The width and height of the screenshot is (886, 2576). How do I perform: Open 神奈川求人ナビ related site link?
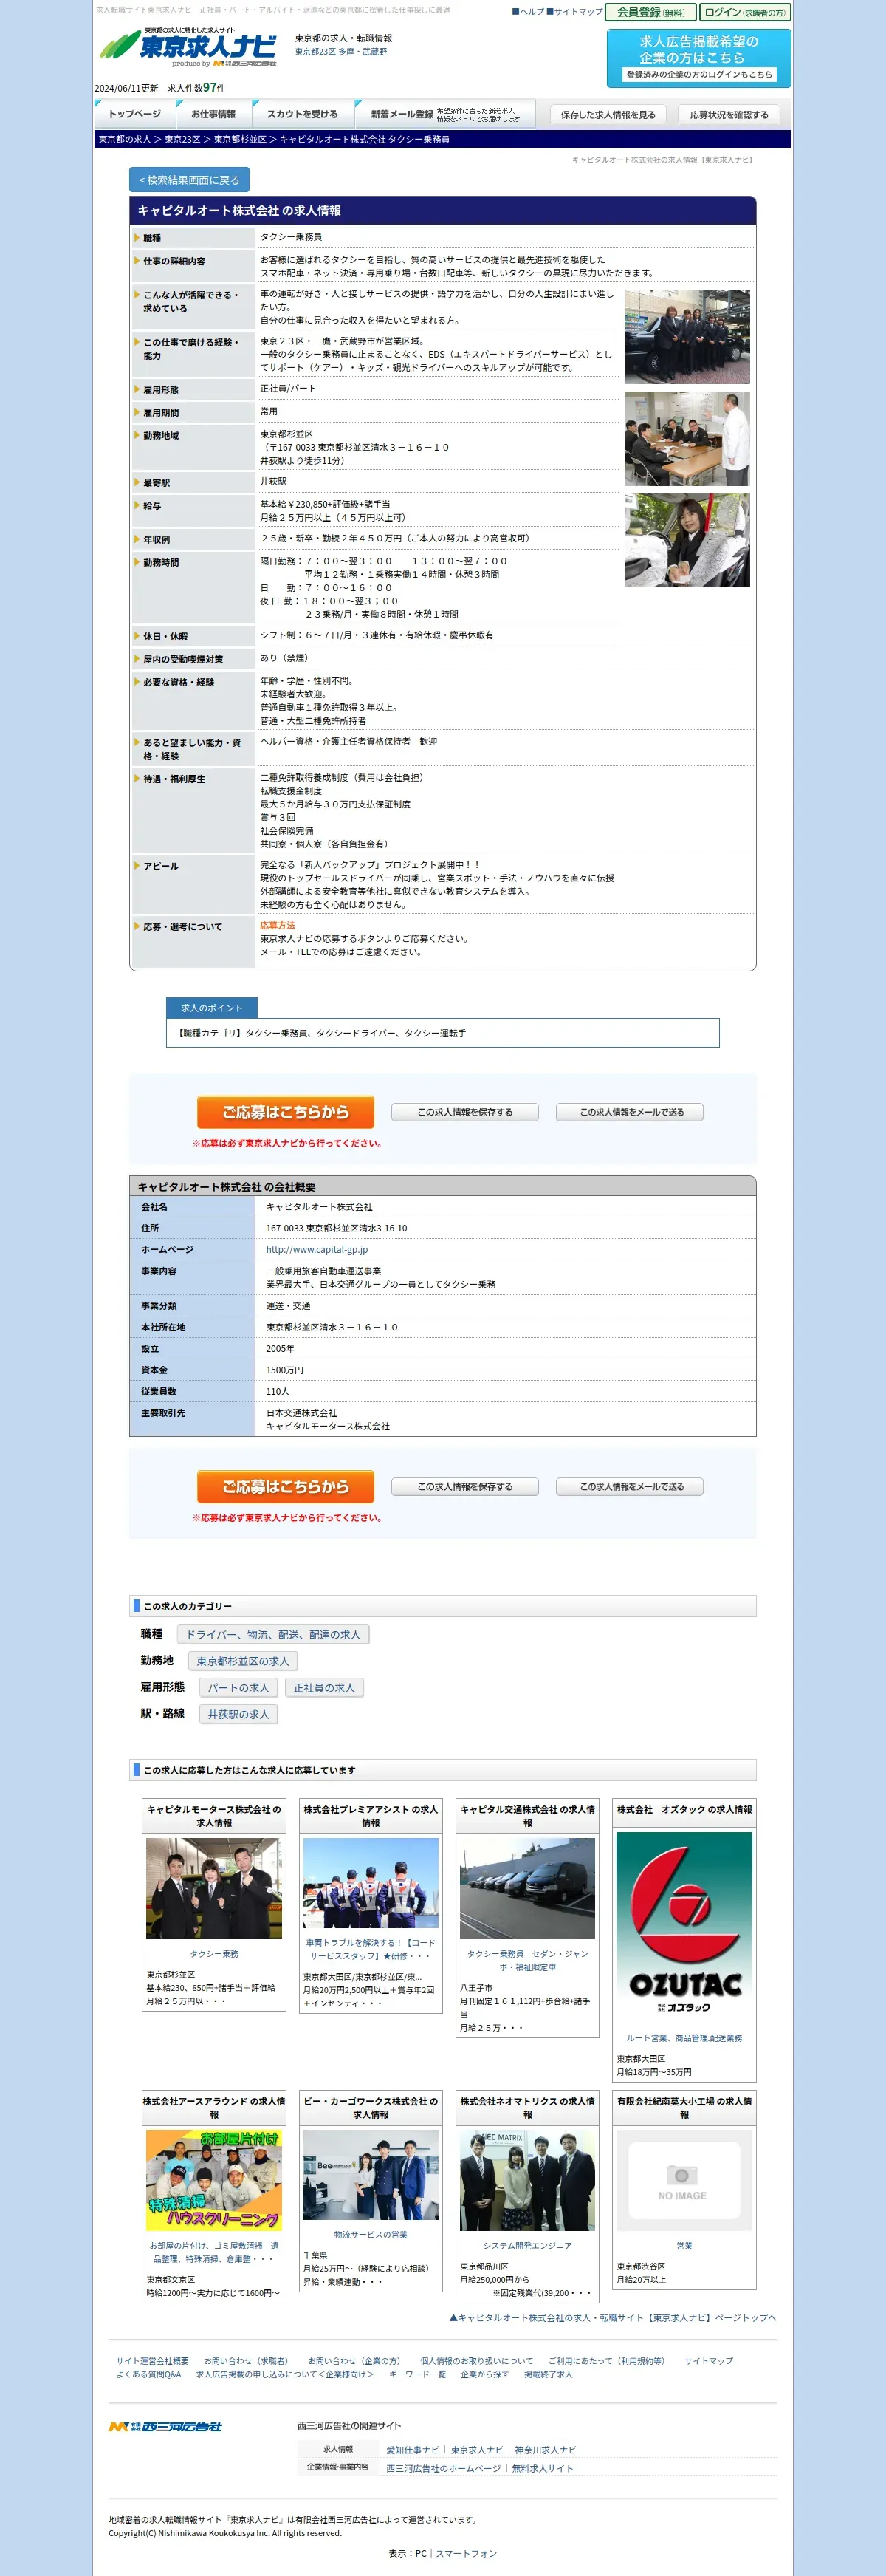(x=545, y=2450)
